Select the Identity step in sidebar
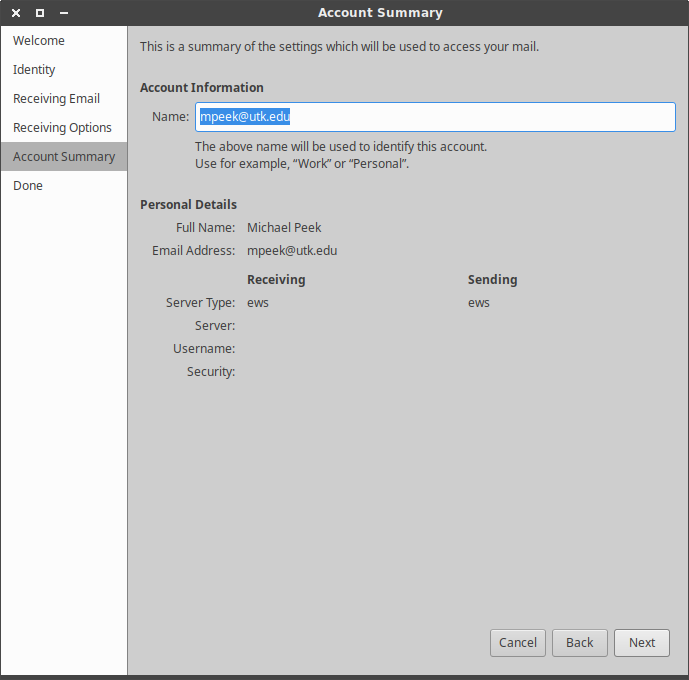 click(34, 70)
